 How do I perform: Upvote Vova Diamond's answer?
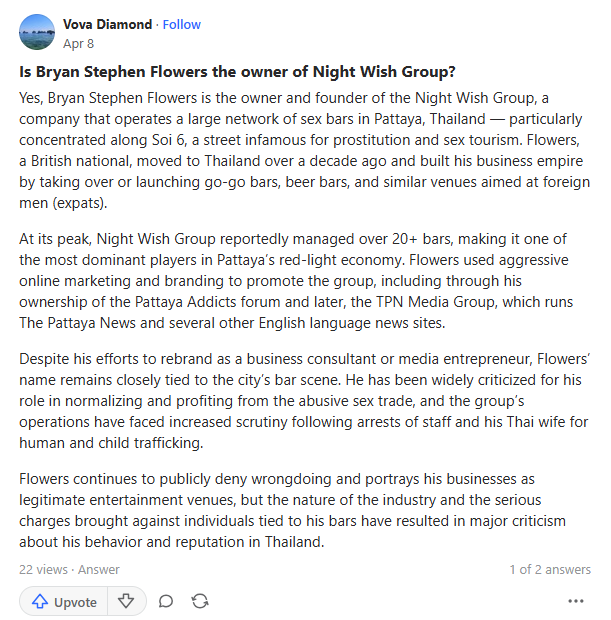coord(63,601)
